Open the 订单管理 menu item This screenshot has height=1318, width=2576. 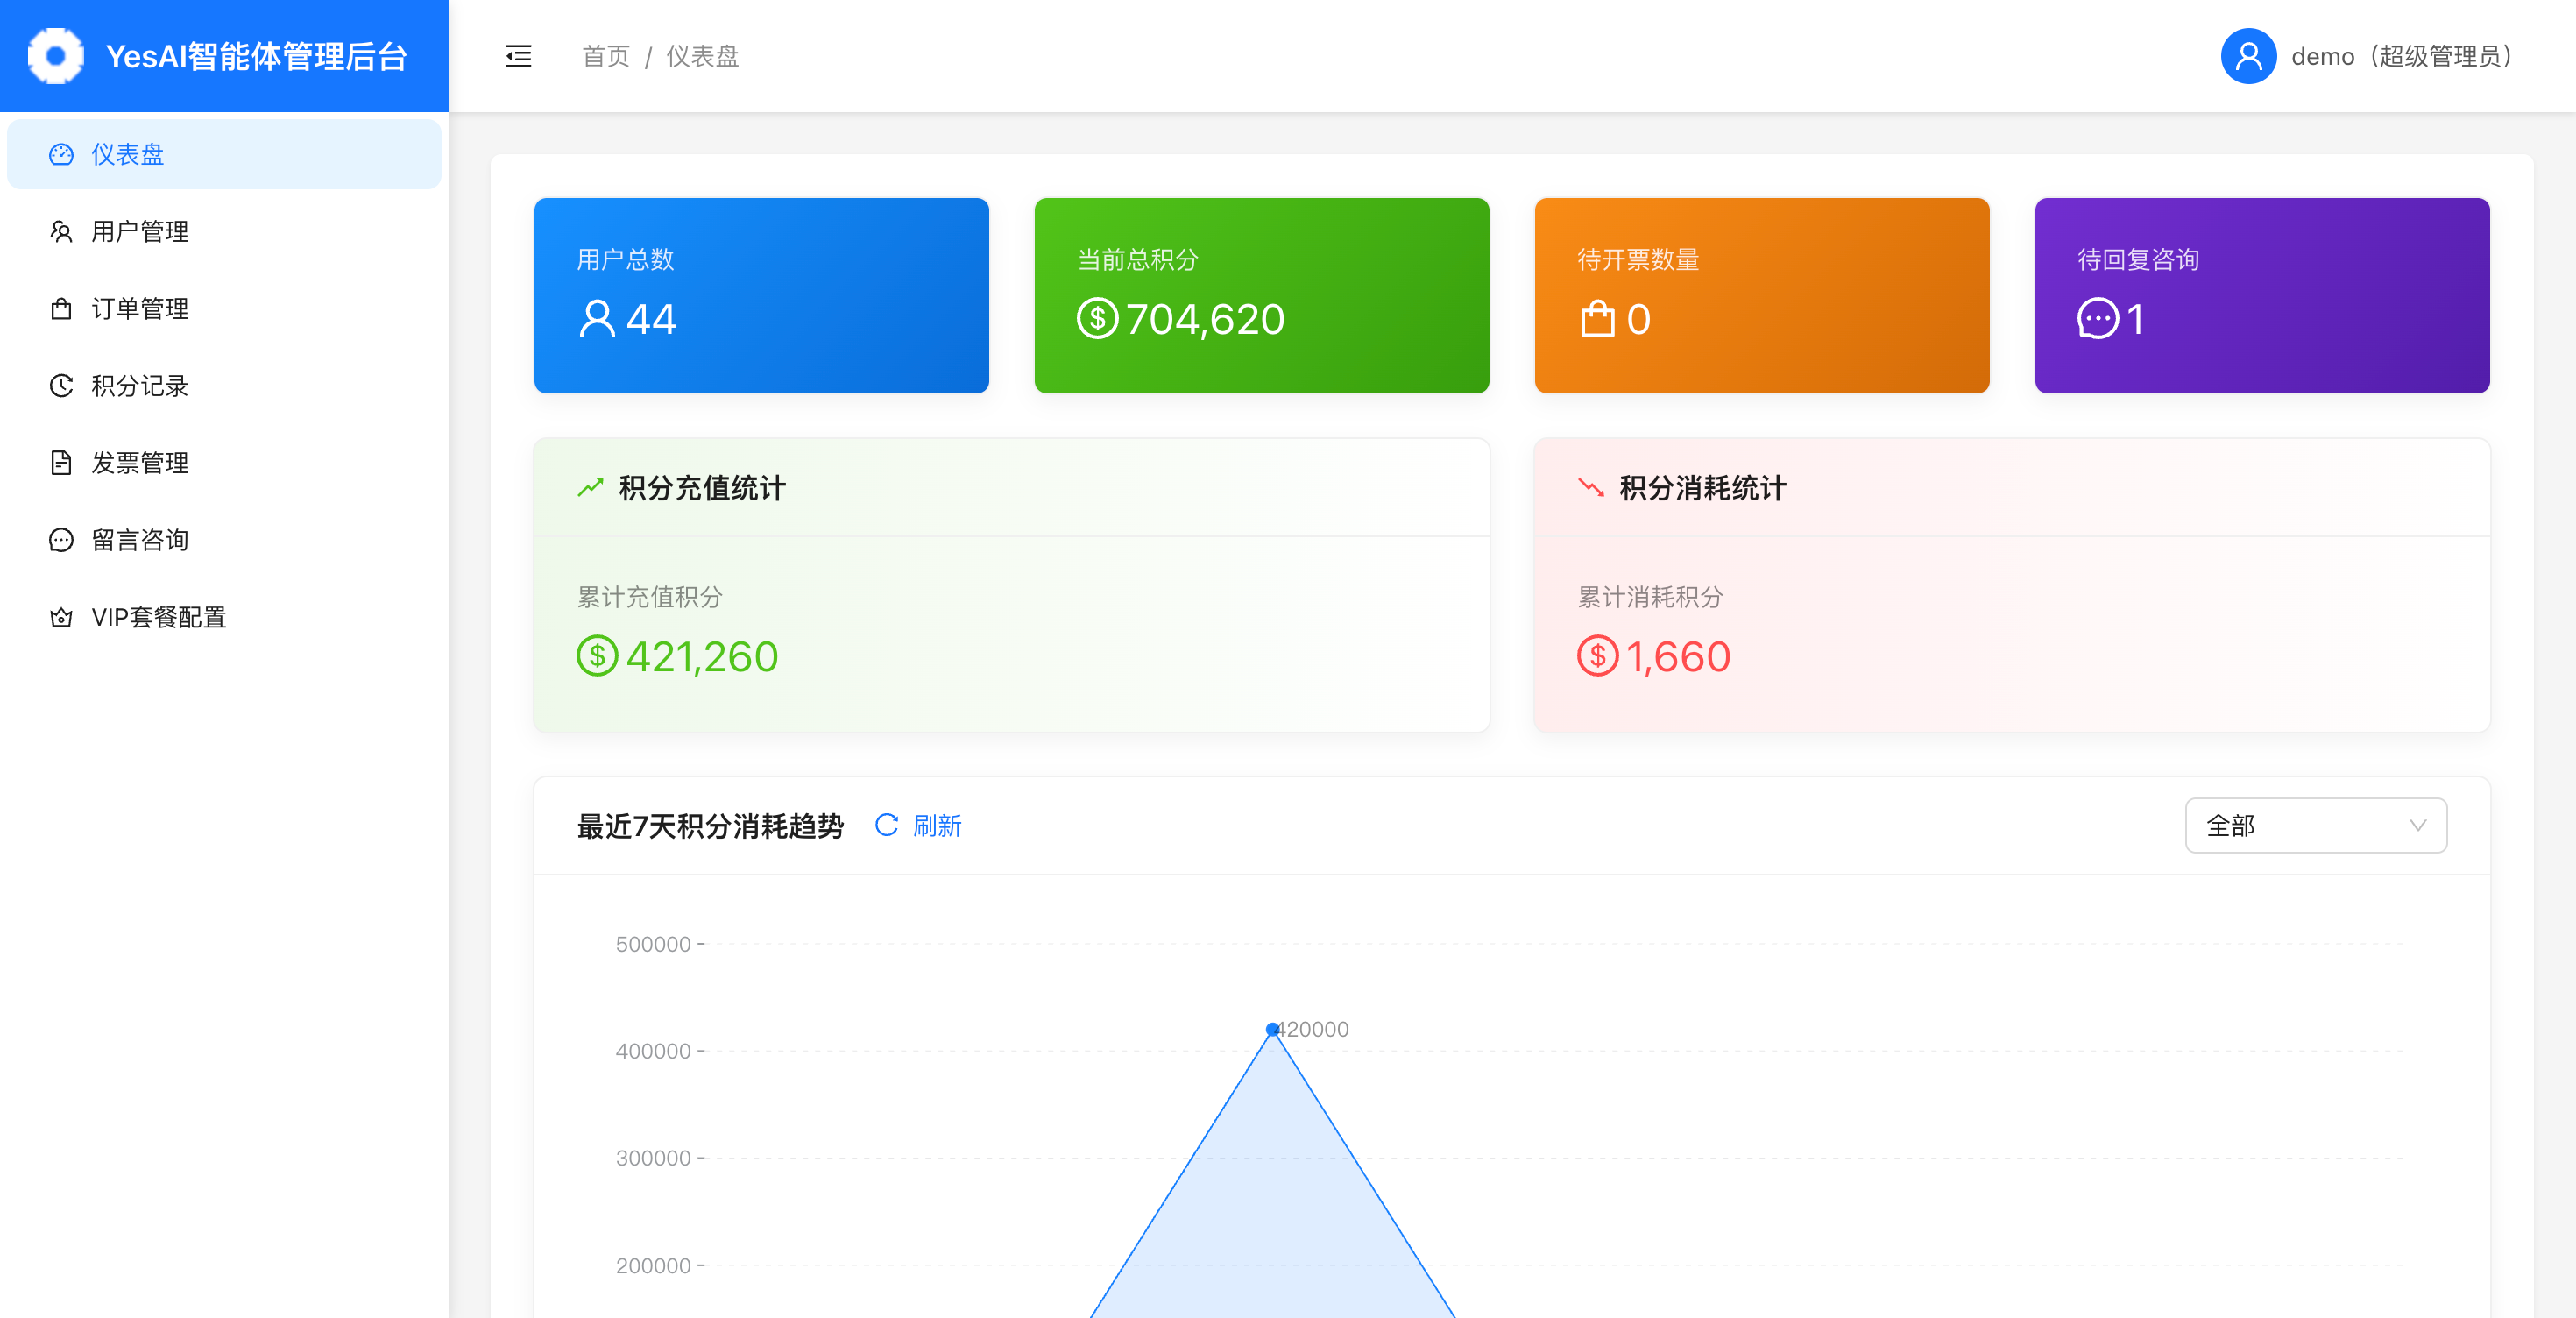[224, 308]
